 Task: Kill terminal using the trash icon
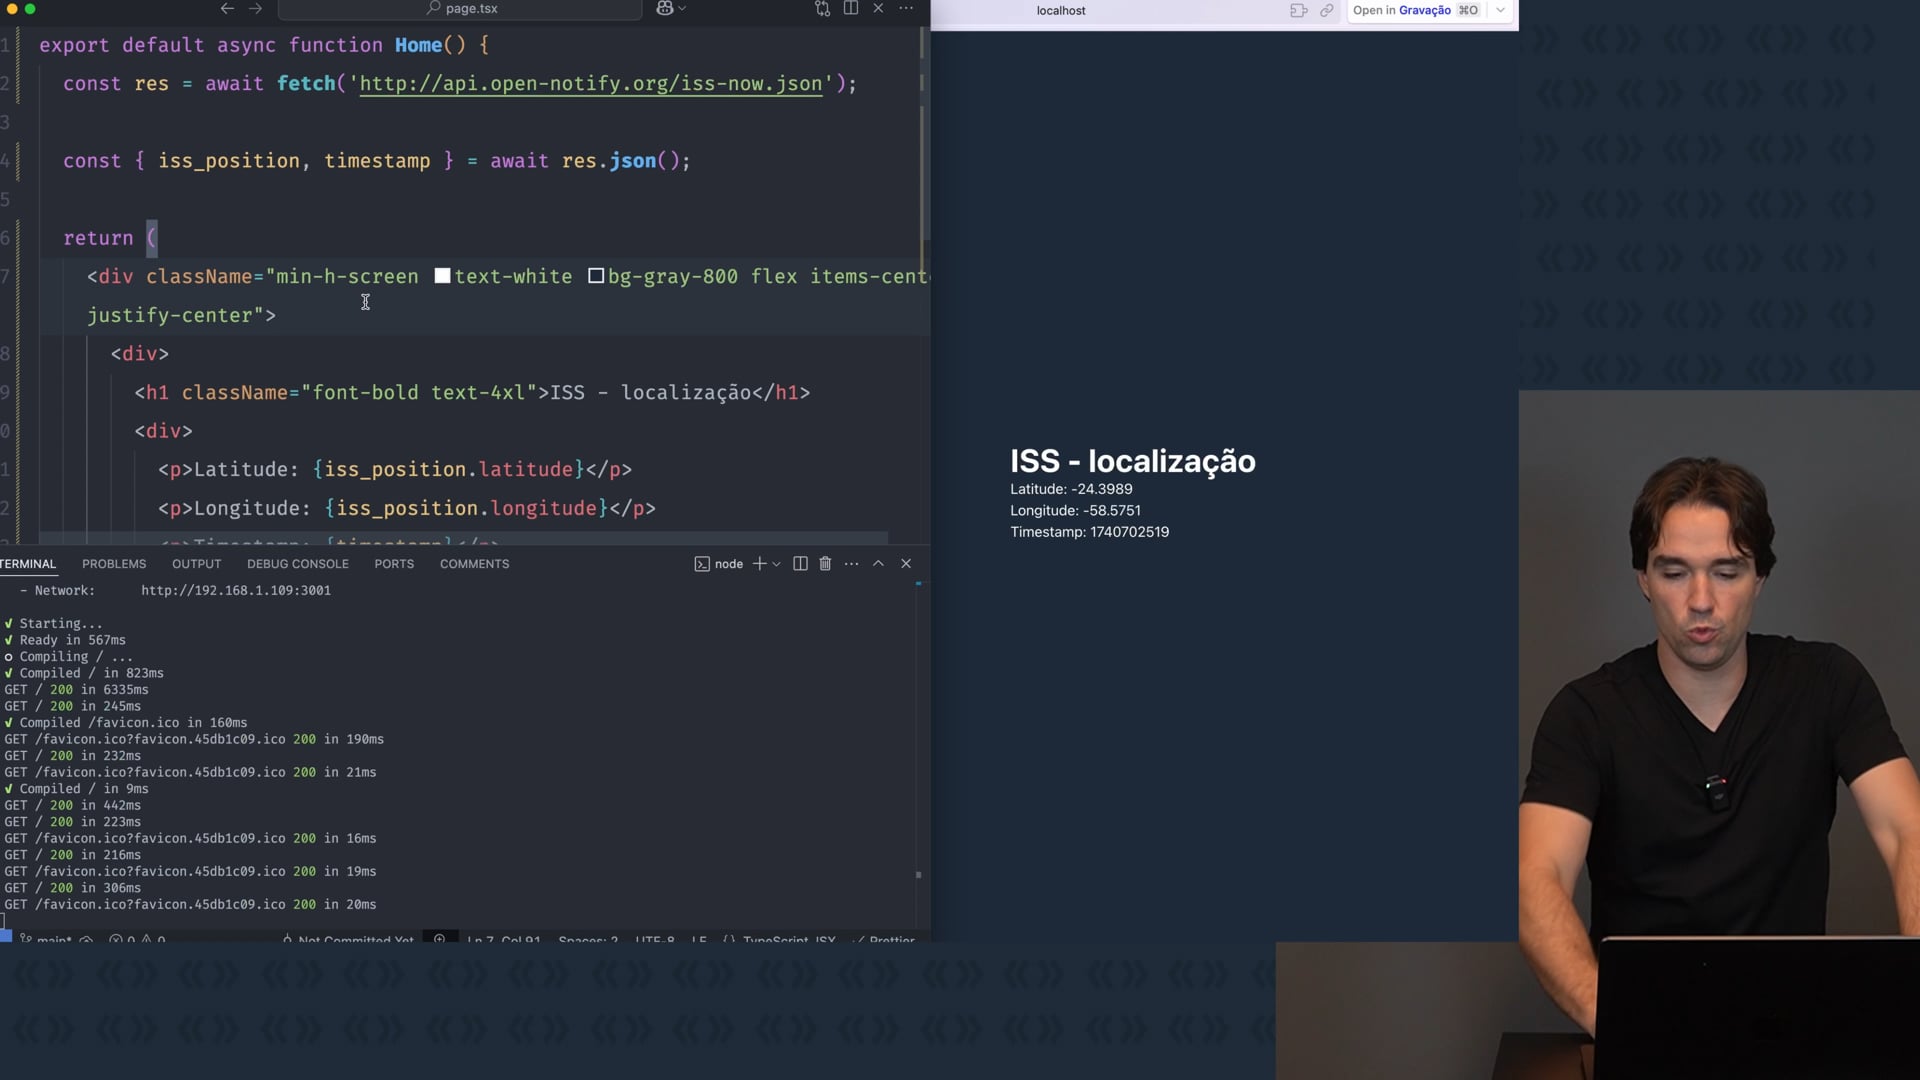[x=825, y=564]
